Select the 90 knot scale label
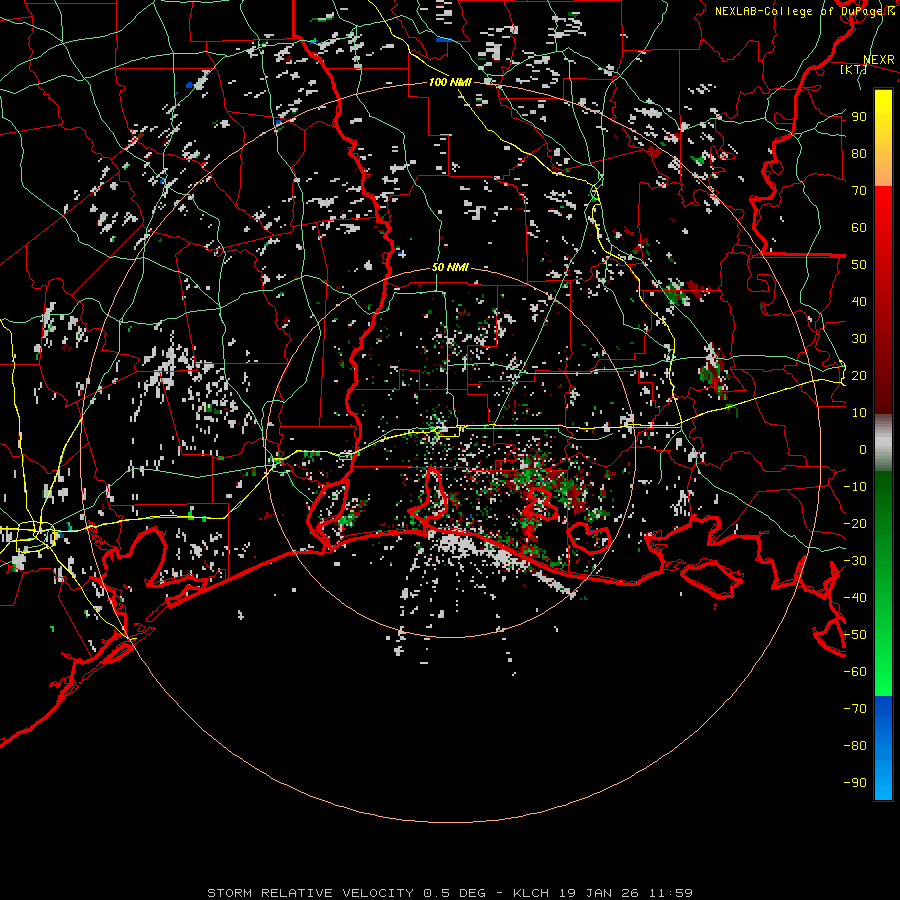Image resolution: width=900 pixels, height=900 pixels. tap(859, 117)
